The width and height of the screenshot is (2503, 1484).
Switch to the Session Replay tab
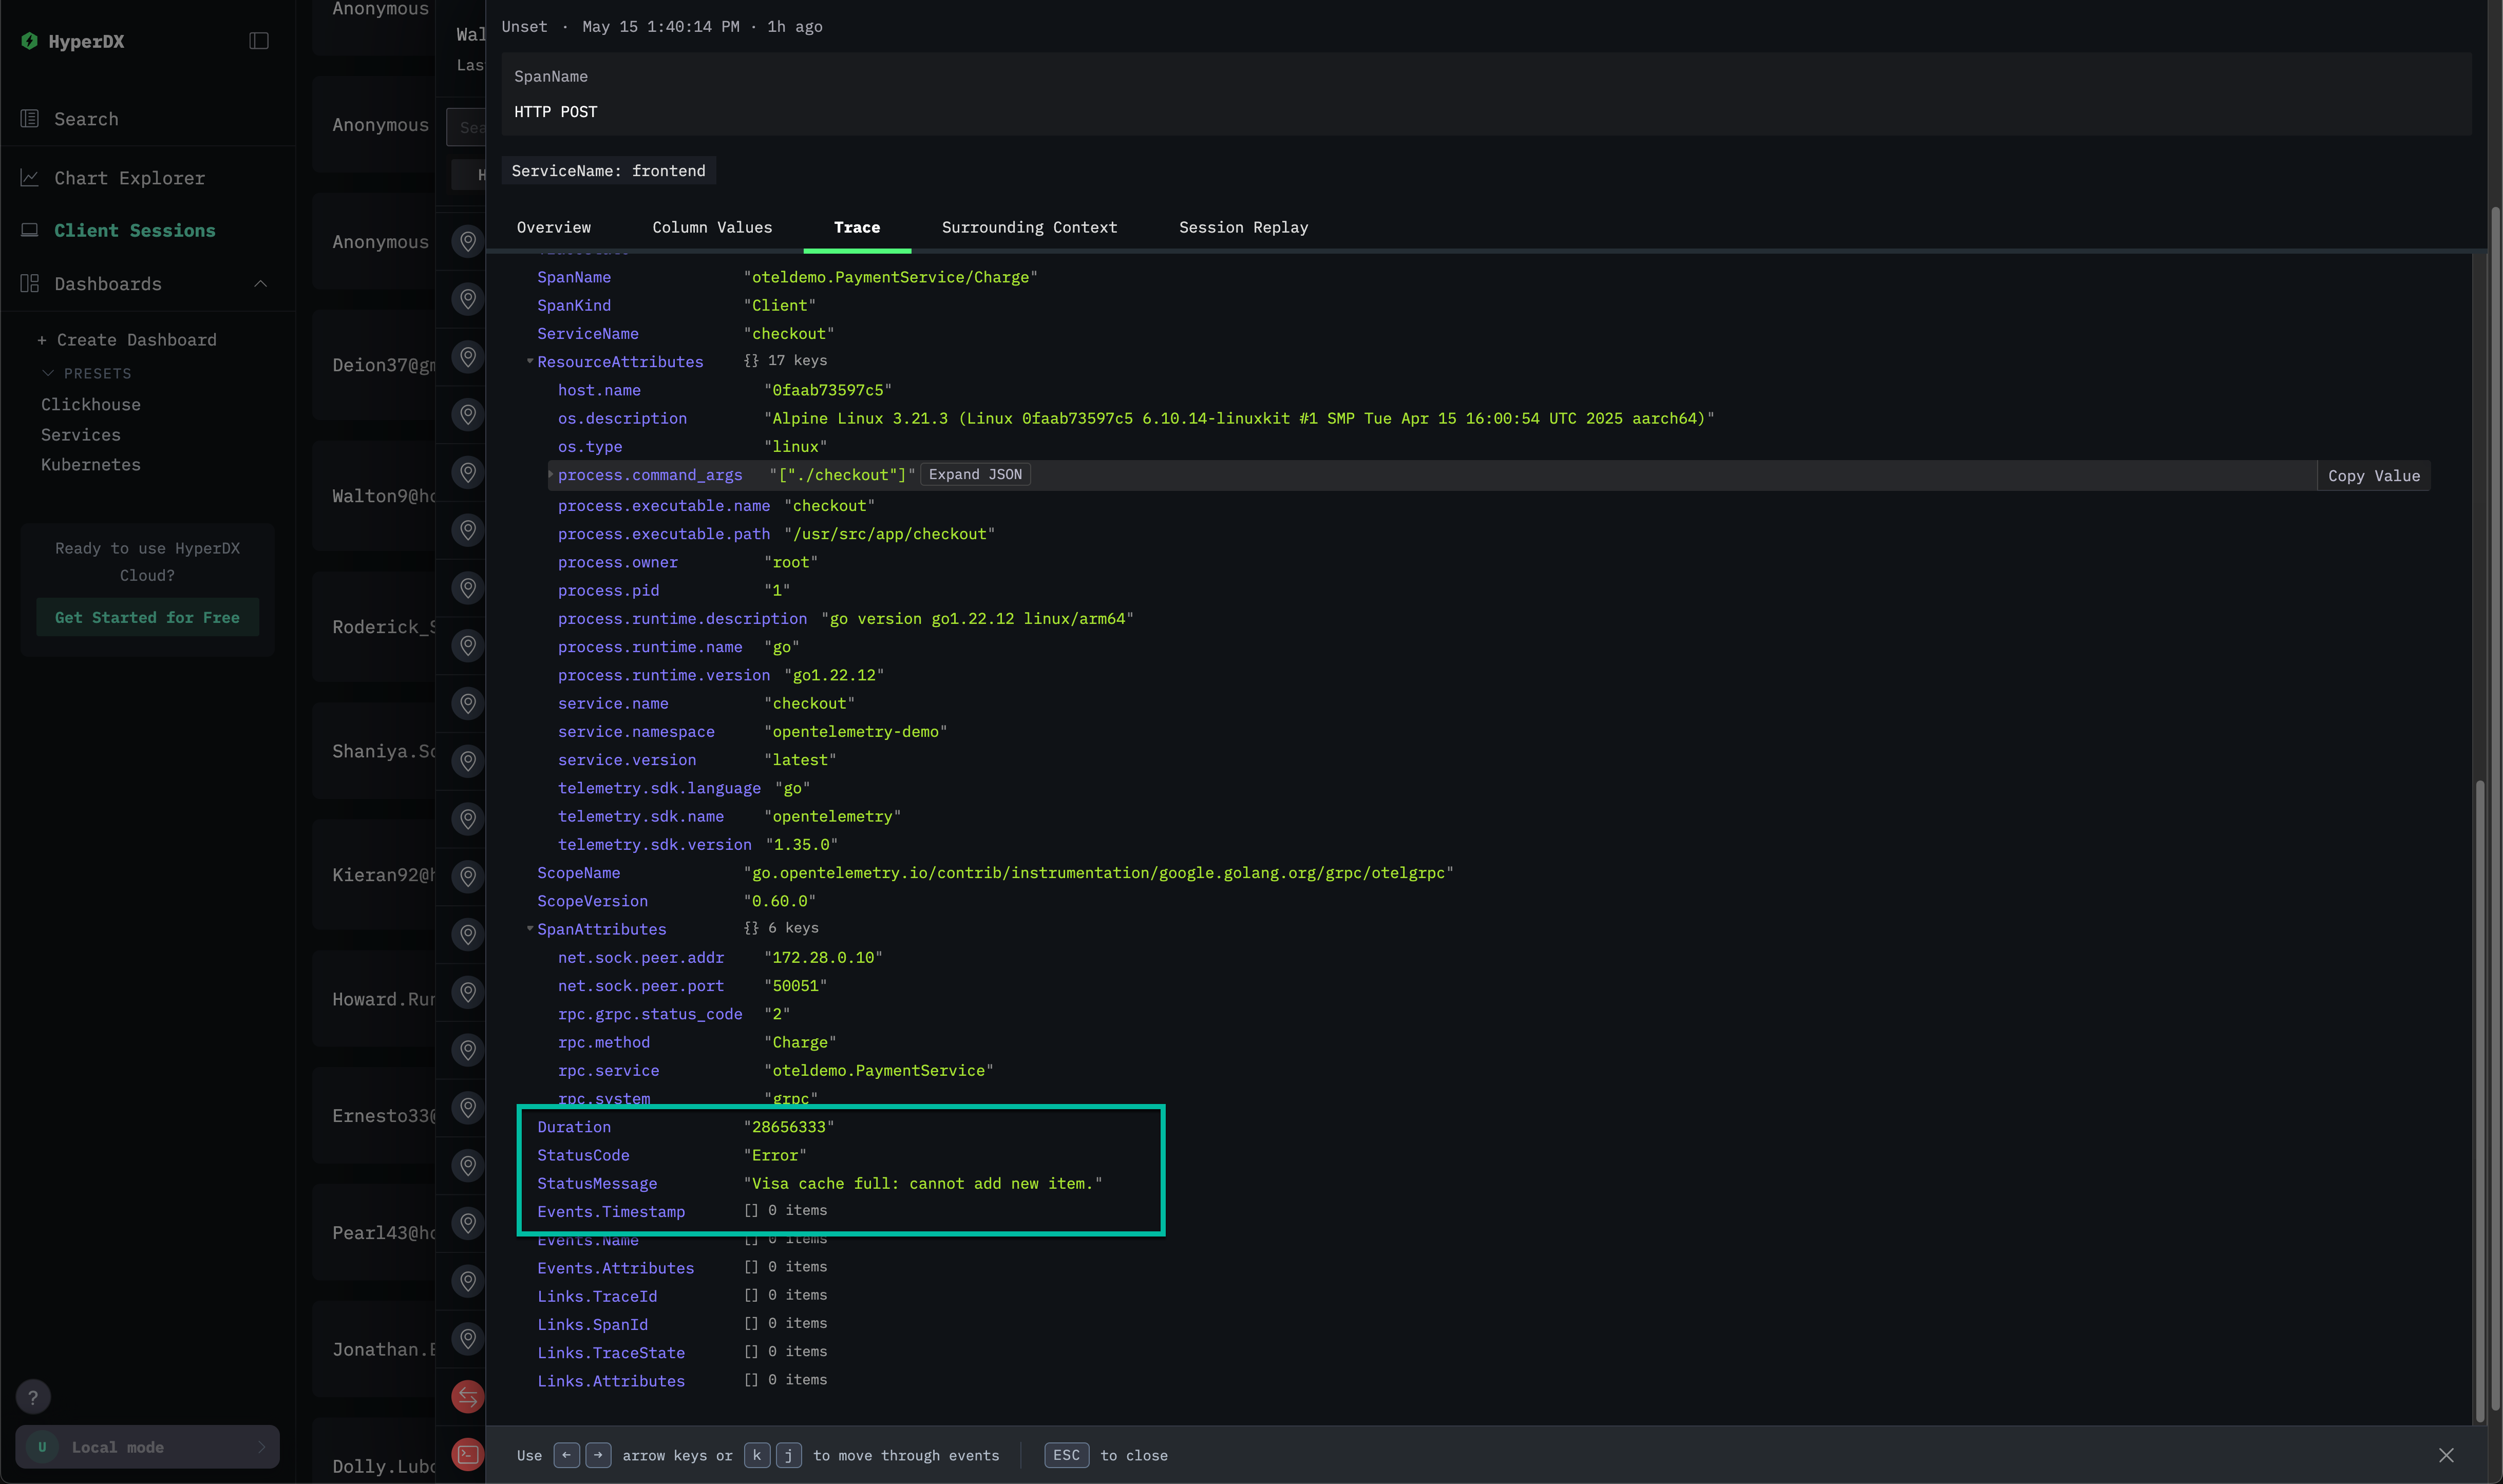click(1243, 227)
